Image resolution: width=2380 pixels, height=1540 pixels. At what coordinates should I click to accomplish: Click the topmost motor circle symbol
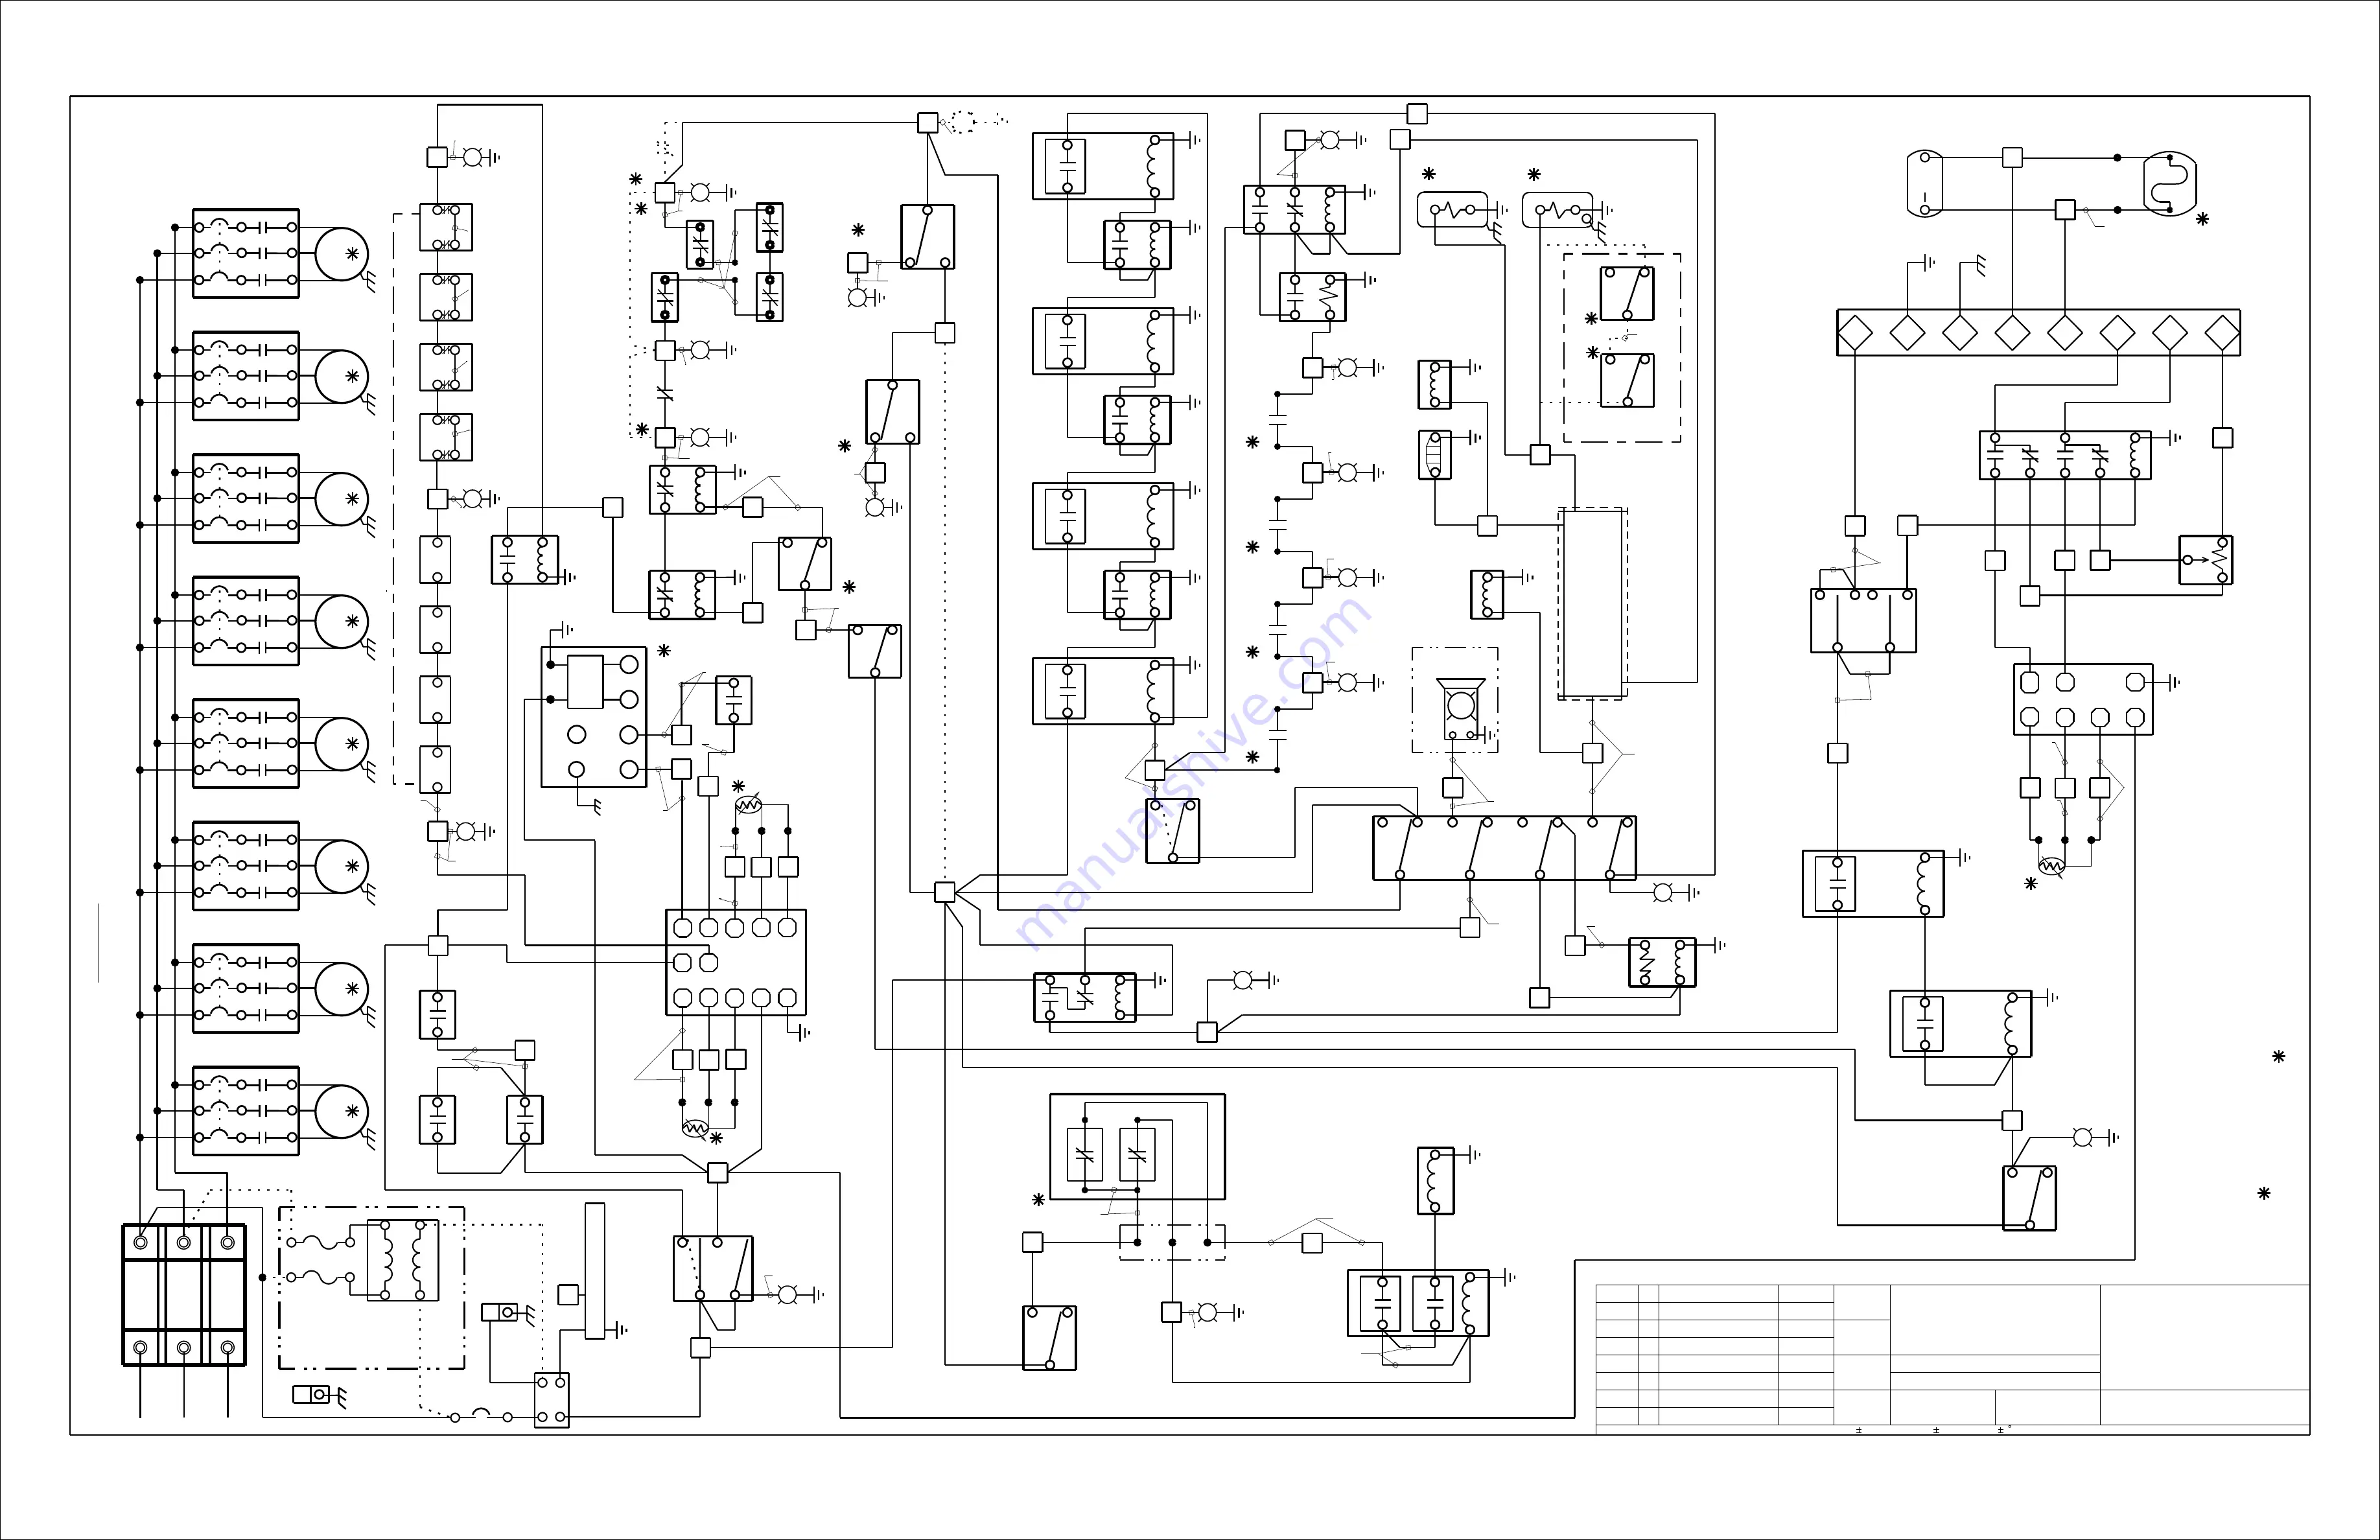point(341,254)
